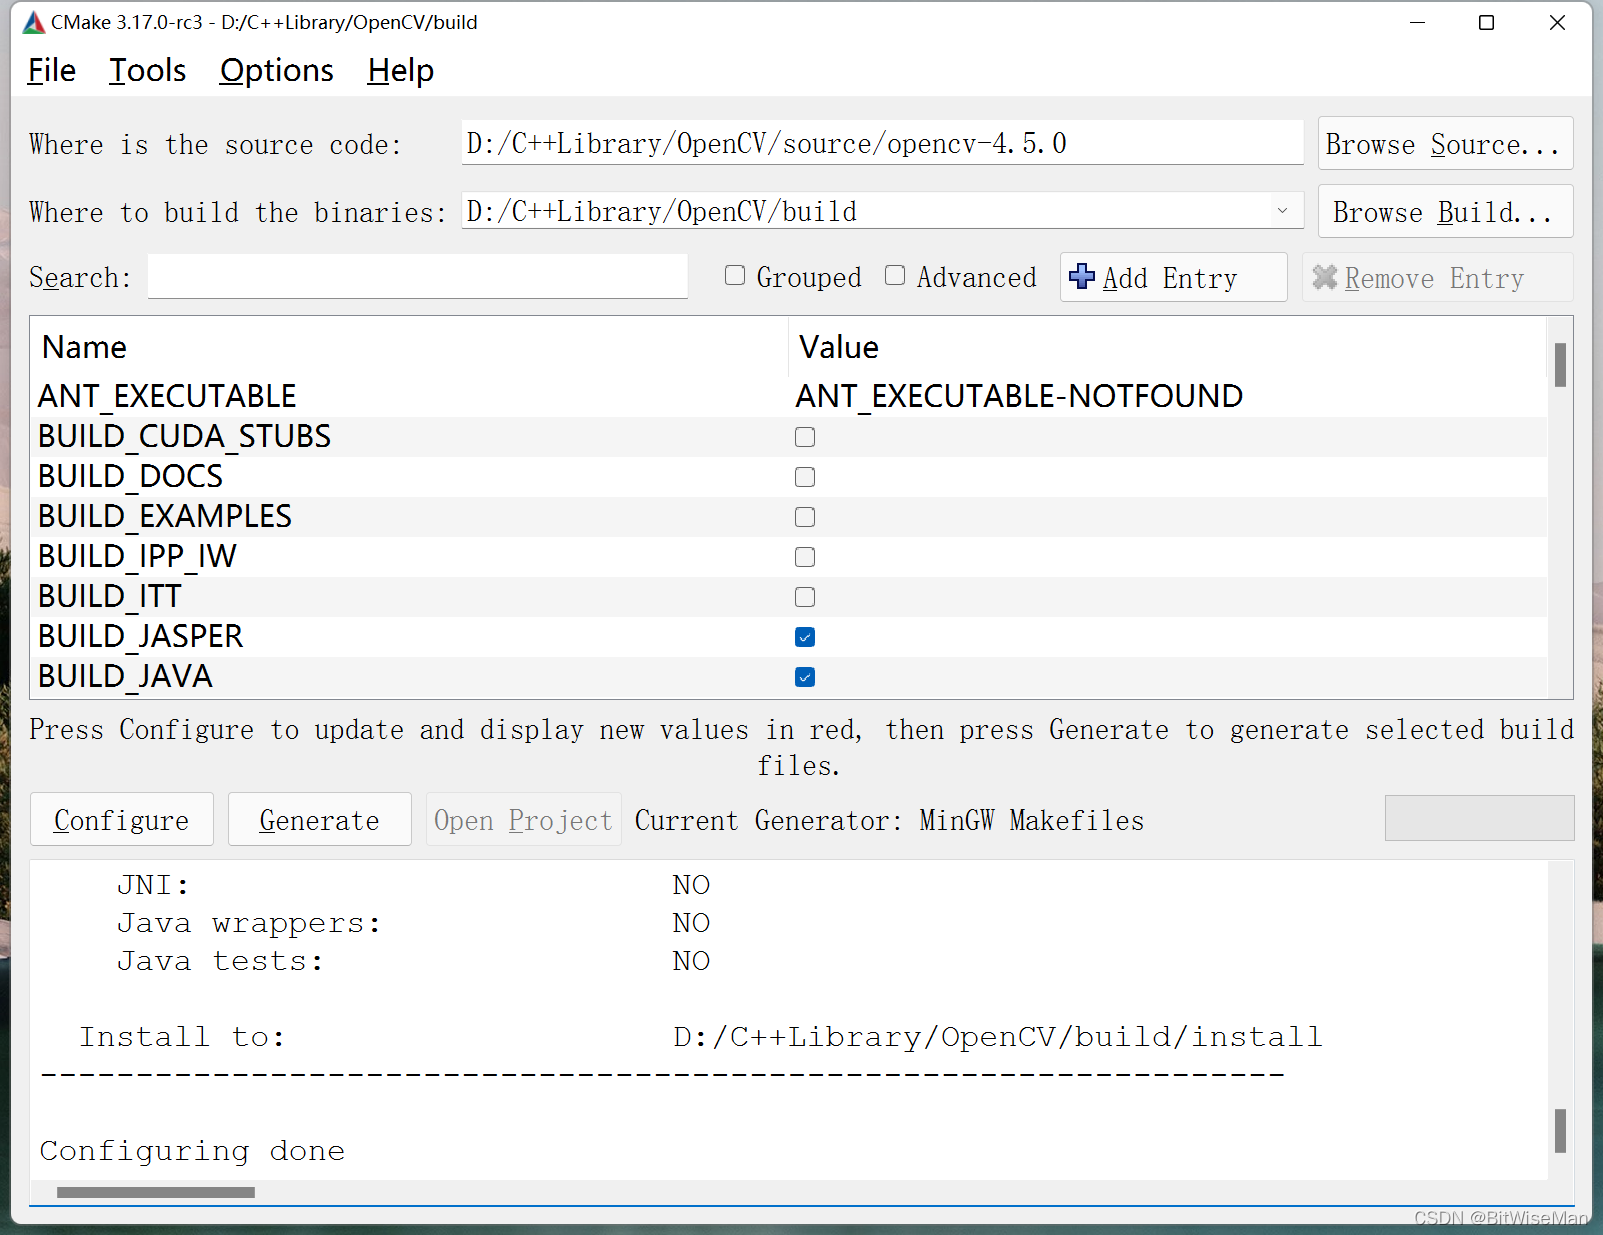Enable the Advanced checkbox
This screenshot has width=1603, height=1235.
895,275
